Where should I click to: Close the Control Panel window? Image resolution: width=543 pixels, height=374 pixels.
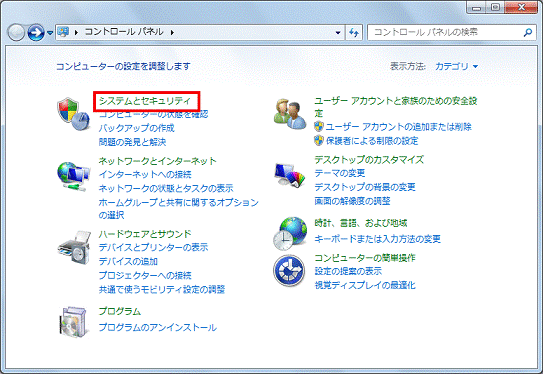[522, 7]
